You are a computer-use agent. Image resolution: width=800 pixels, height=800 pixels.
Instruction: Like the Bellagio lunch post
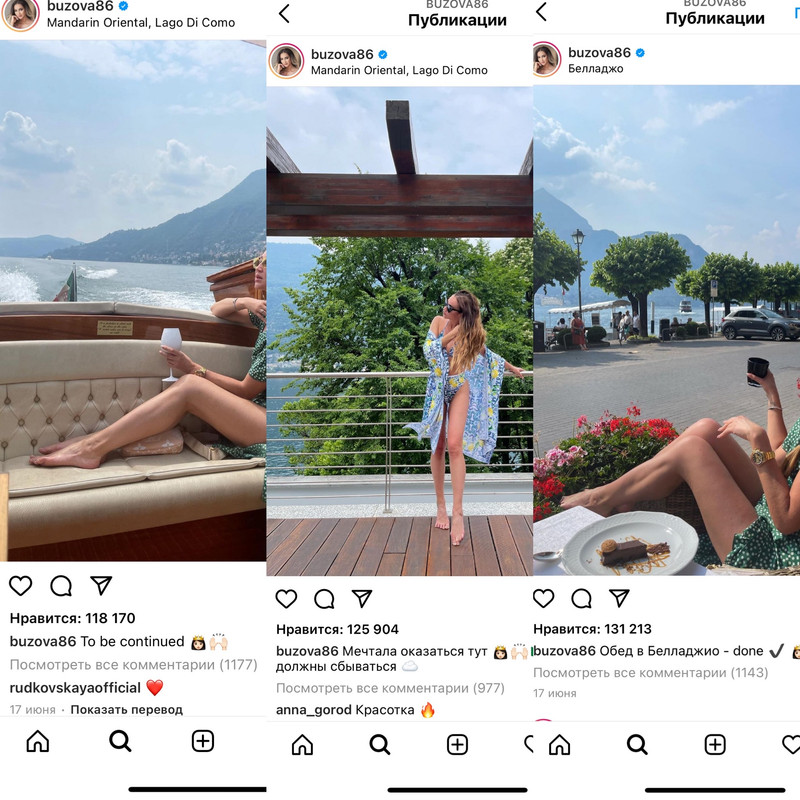tap(543, 598)
